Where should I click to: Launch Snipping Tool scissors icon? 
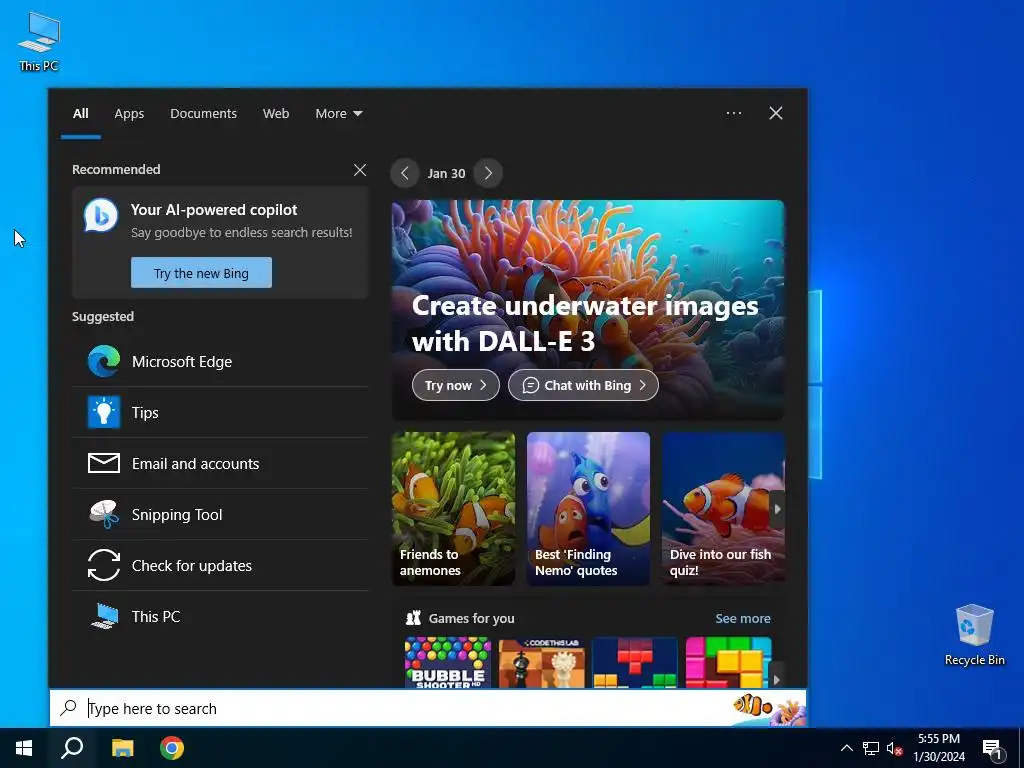[104, 514]
